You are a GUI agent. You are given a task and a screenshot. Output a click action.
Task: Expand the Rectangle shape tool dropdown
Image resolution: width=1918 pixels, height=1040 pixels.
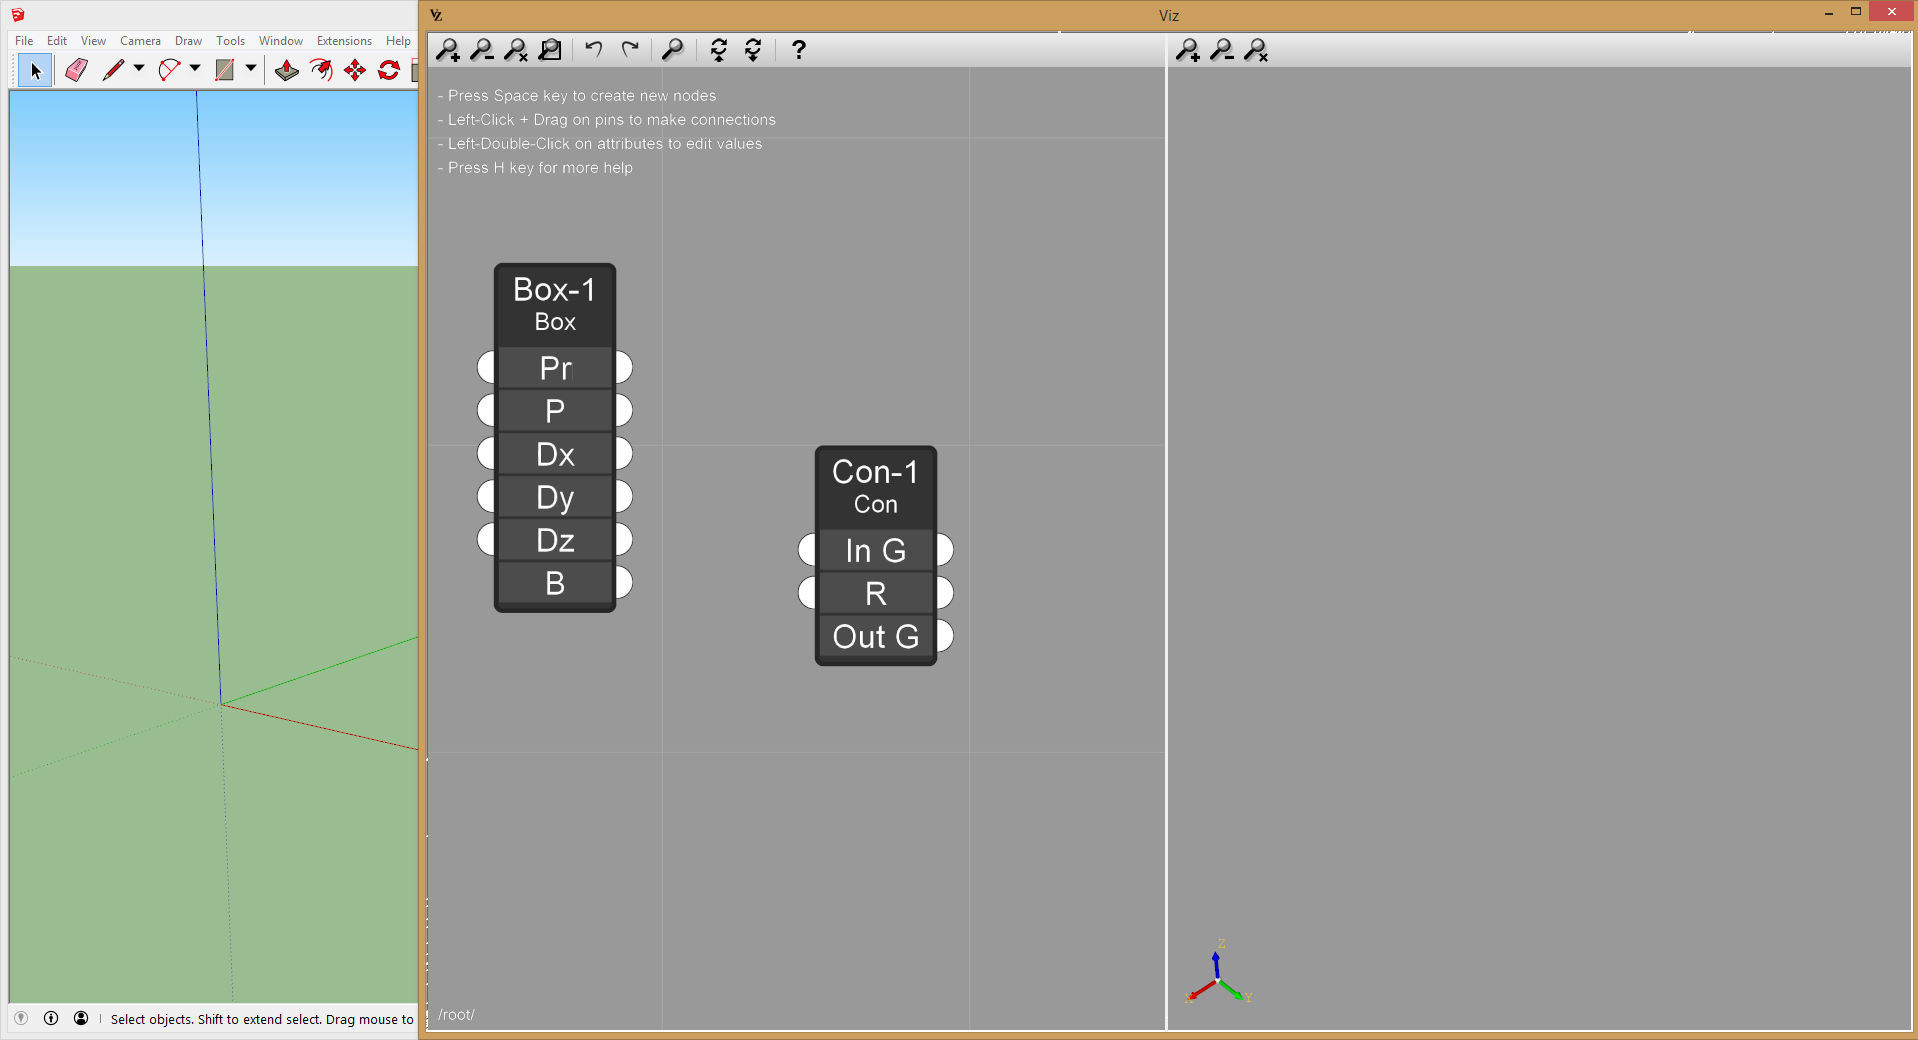(x=251, y=69)
